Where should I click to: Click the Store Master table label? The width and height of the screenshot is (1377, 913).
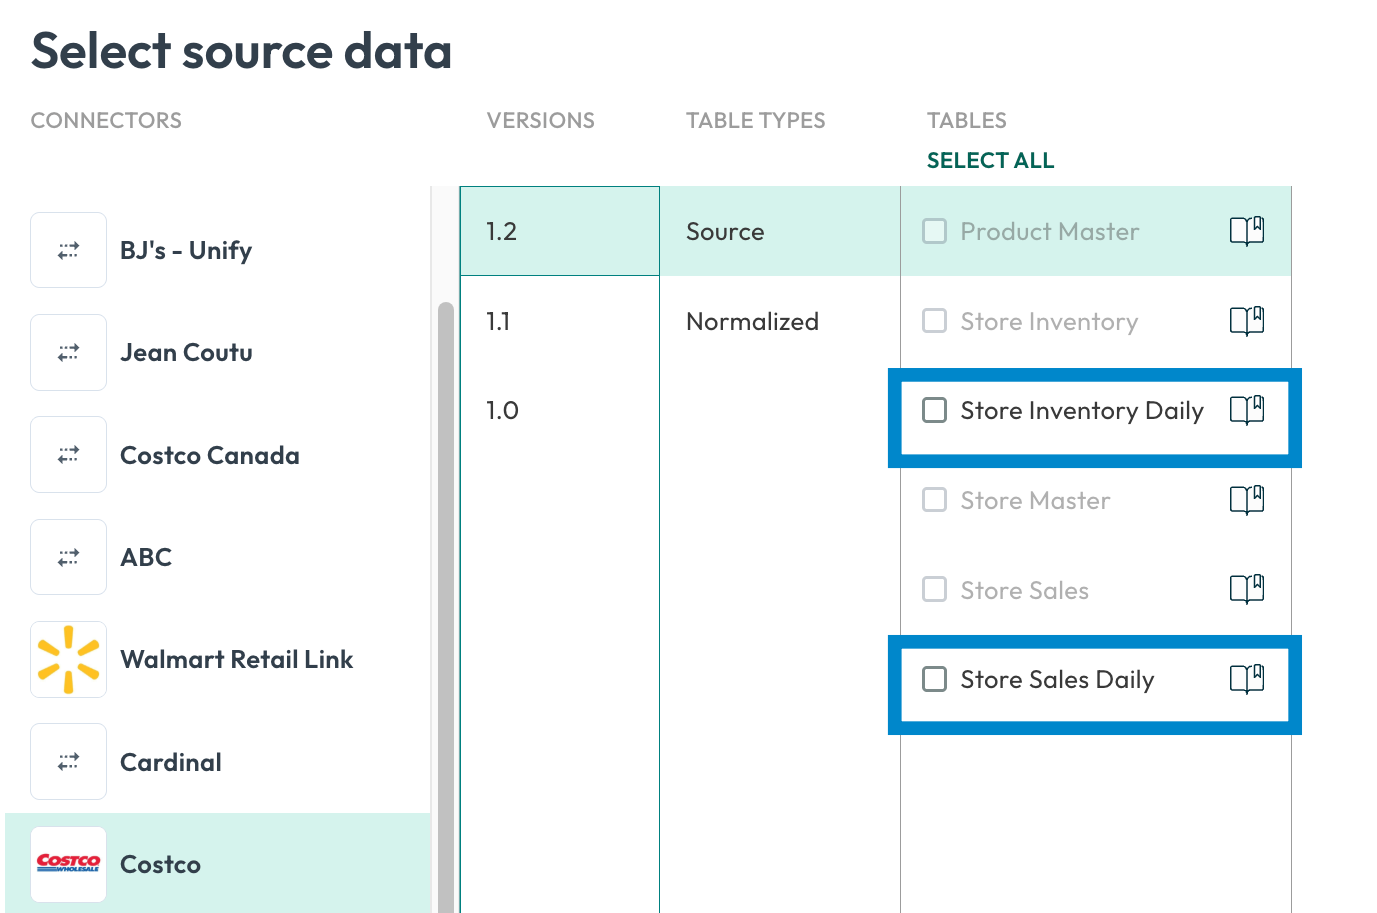[x=1035, y=500]
